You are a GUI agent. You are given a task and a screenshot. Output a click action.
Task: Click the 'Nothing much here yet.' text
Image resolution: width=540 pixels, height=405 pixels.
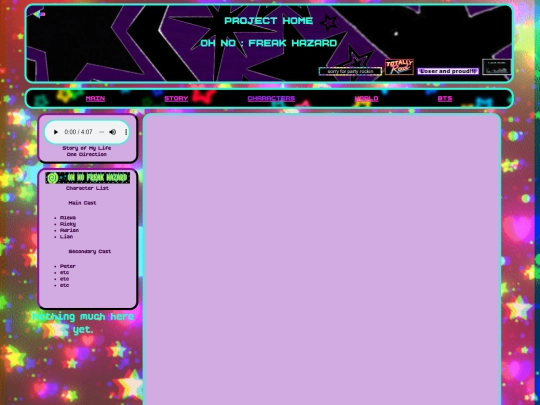(x=83, y=323)
